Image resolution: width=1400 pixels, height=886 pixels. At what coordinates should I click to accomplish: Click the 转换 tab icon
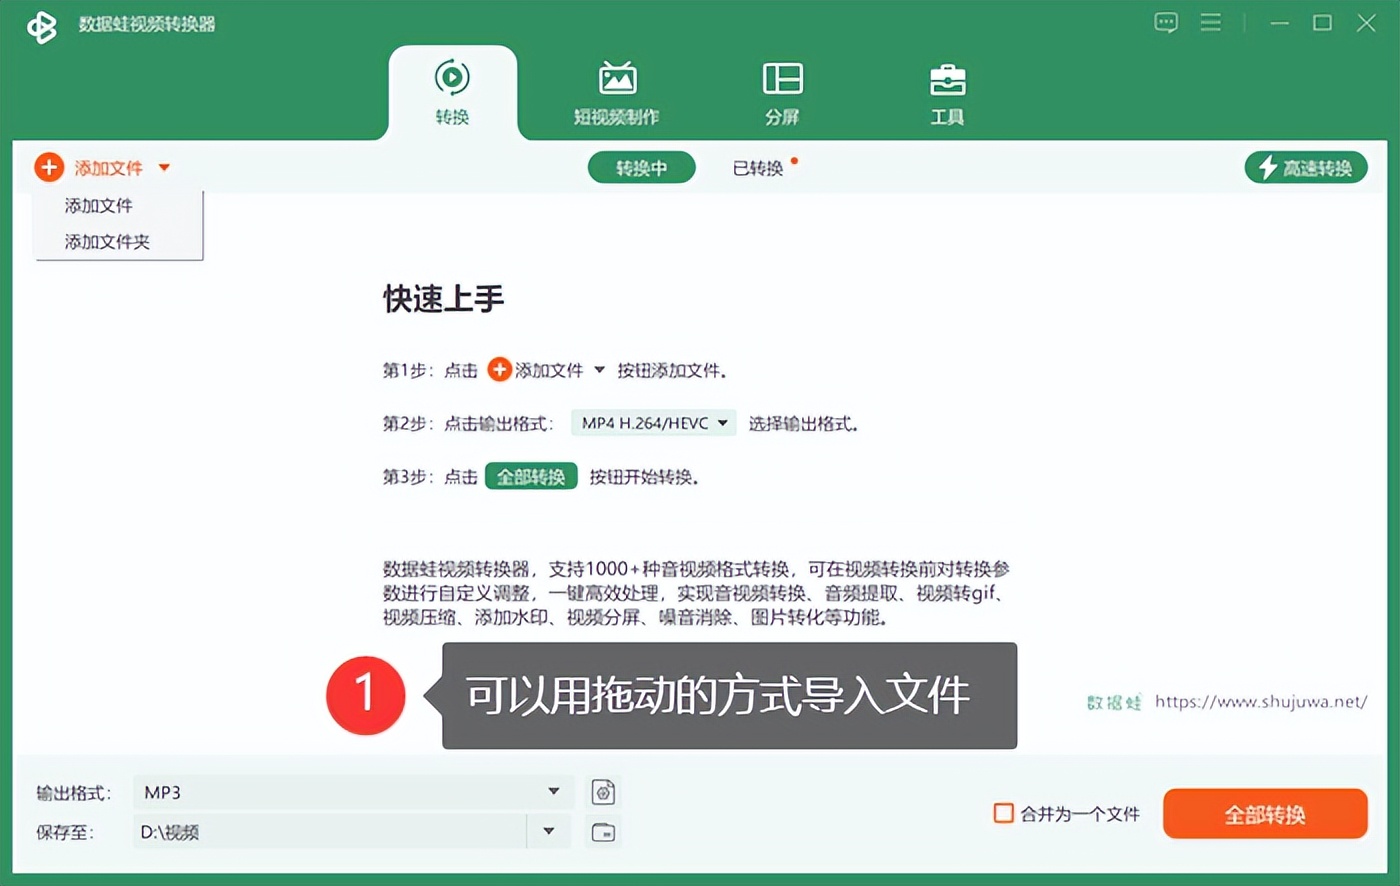452,78
